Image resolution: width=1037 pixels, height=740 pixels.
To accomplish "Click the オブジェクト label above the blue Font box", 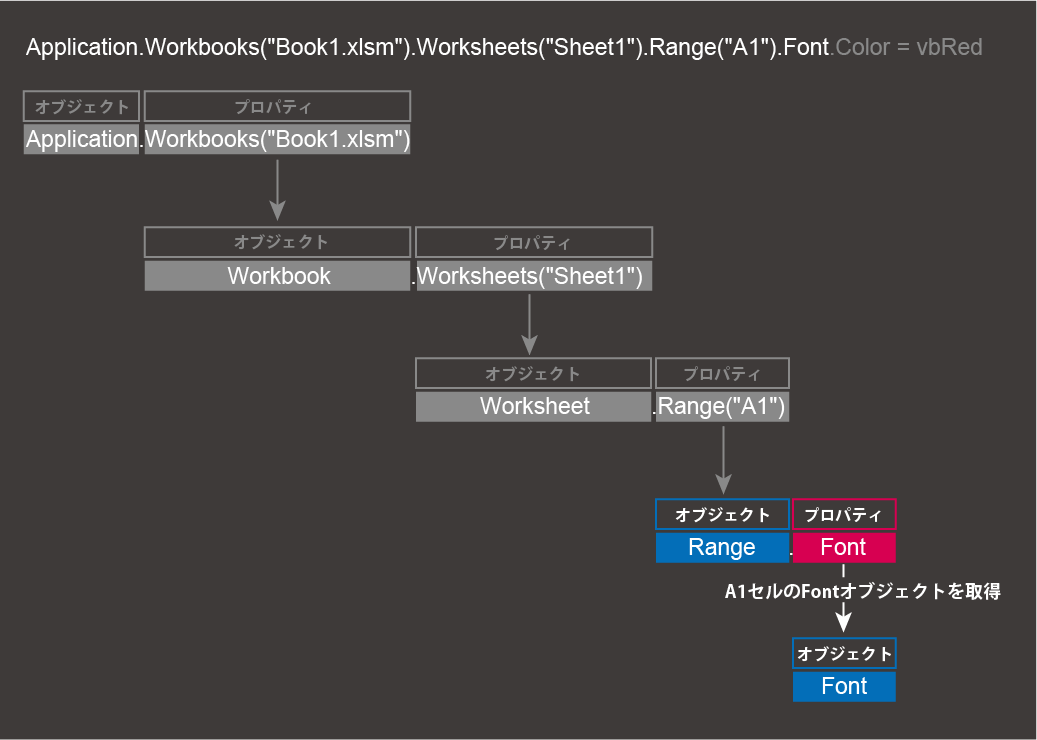I will [844, 654].
